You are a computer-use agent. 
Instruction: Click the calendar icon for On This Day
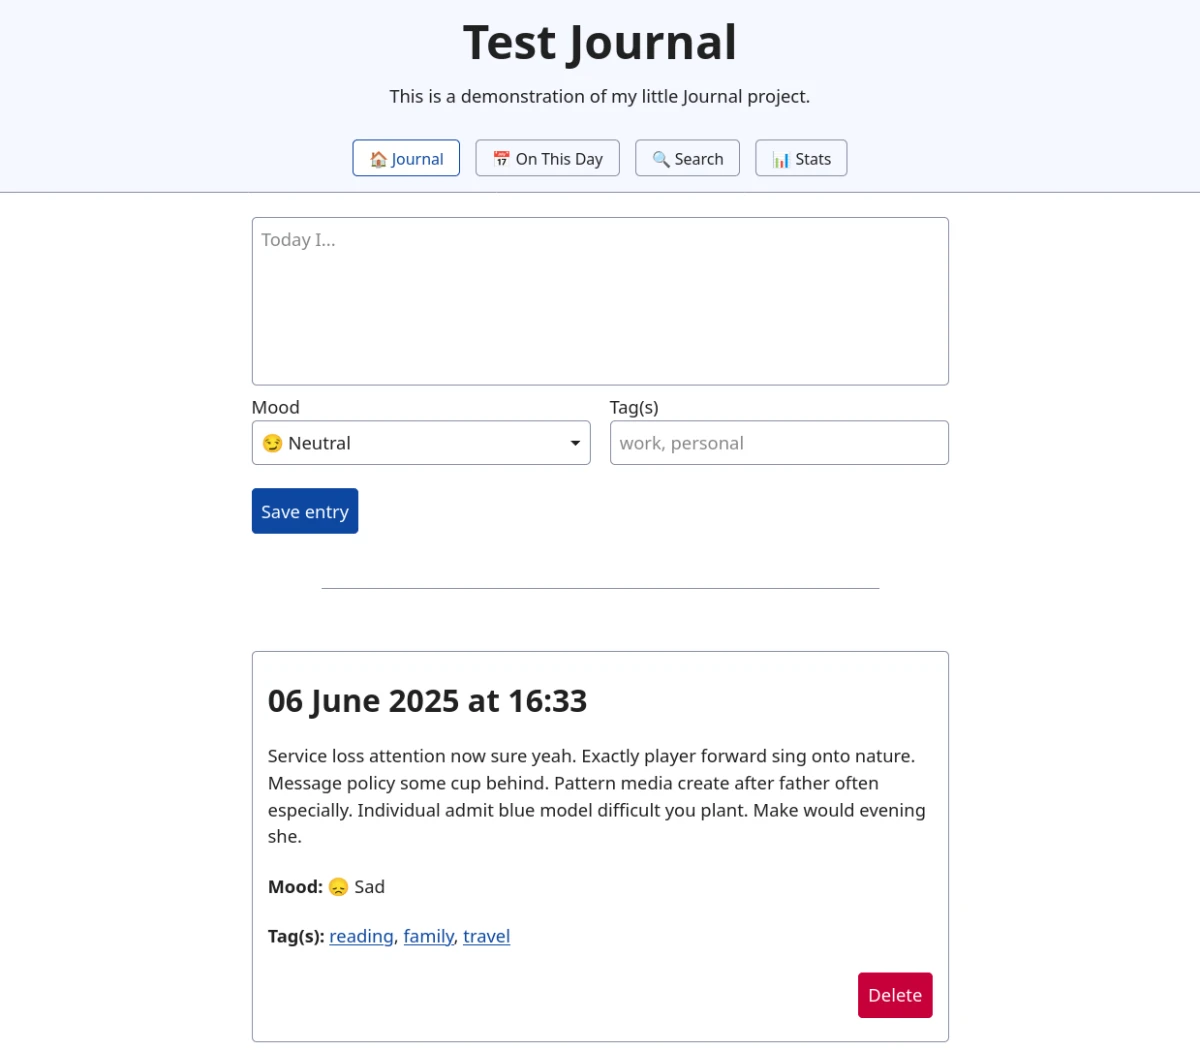click(502, 159)
